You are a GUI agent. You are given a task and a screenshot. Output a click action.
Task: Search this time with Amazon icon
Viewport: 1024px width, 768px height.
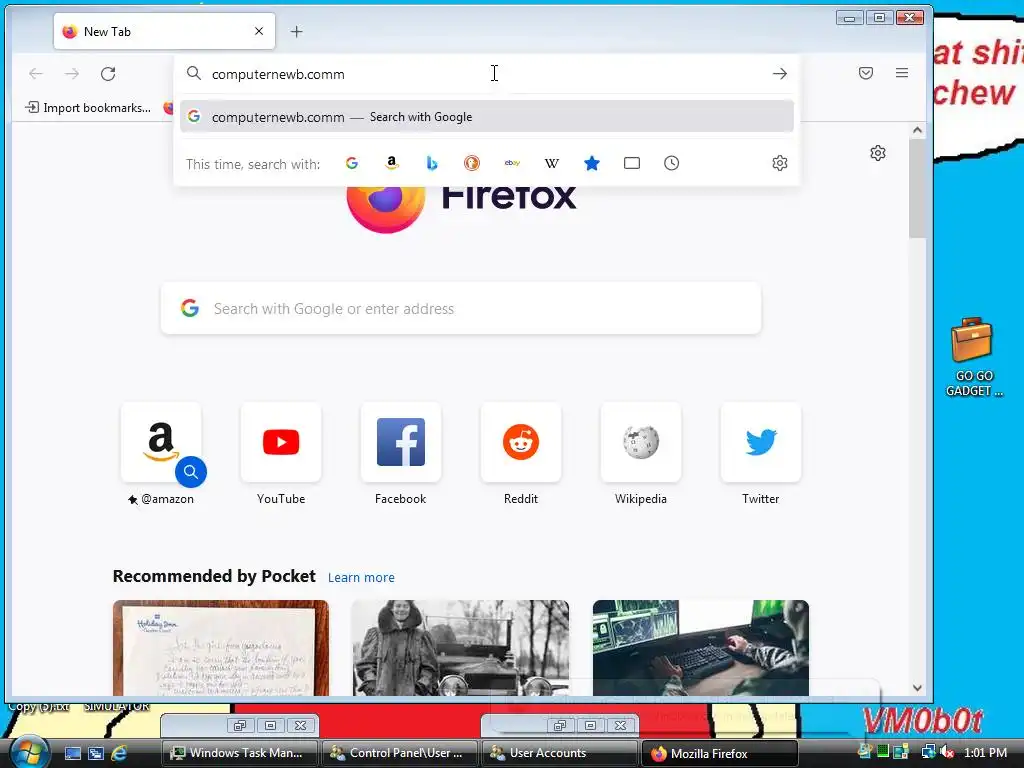click(392, 163)
